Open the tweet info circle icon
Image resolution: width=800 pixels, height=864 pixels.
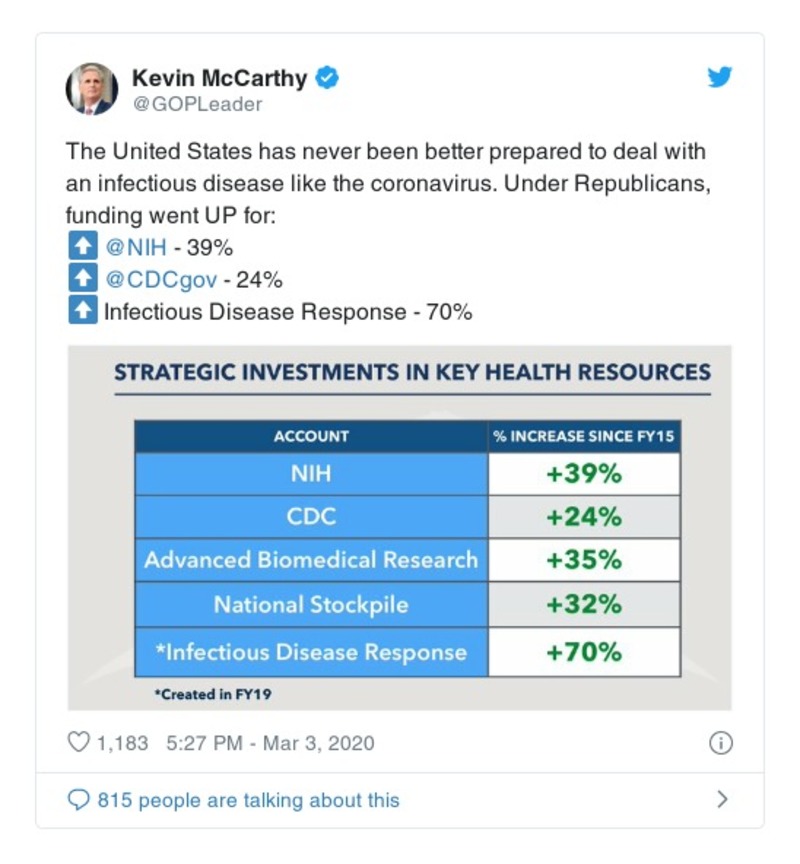[x=720, y=742]
